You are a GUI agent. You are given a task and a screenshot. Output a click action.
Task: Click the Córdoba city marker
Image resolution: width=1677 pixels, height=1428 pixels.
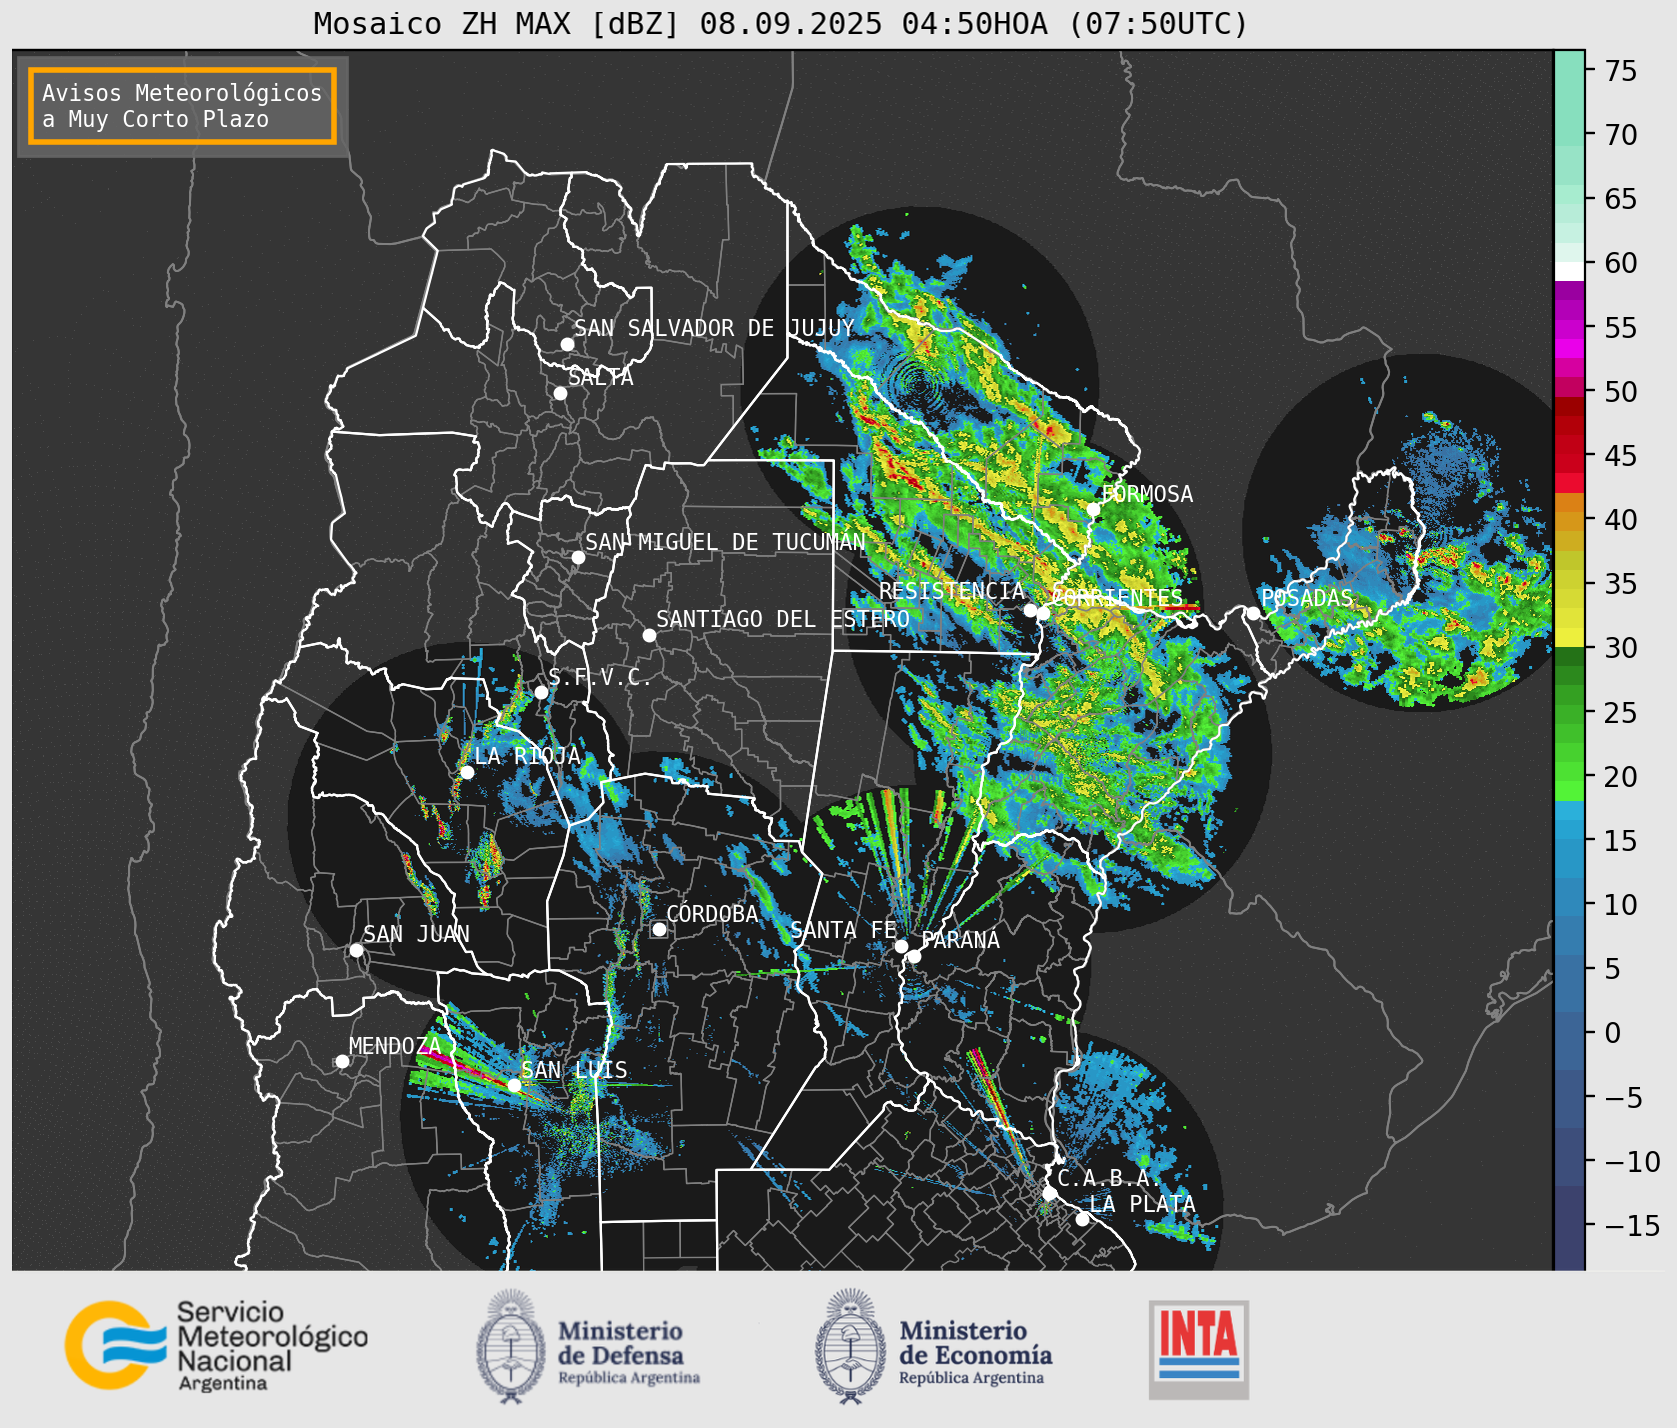(659, 929)
